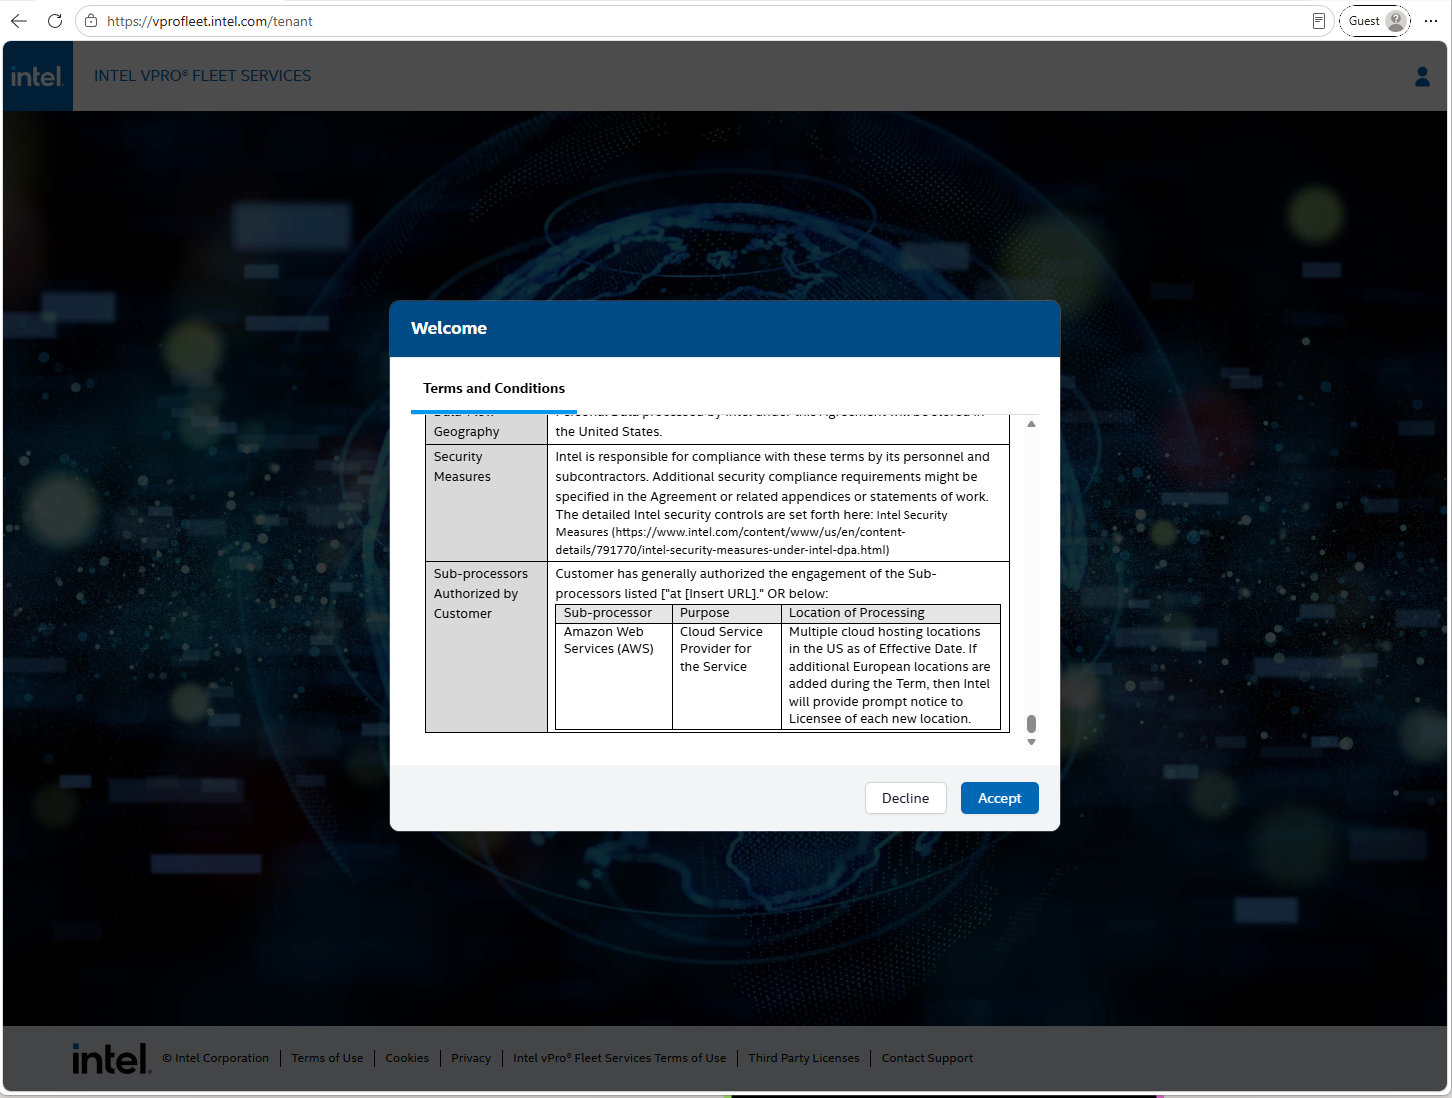Select the Terms and Conditions tab
Screen dimensions: 1452x1098
click(494, 388)
